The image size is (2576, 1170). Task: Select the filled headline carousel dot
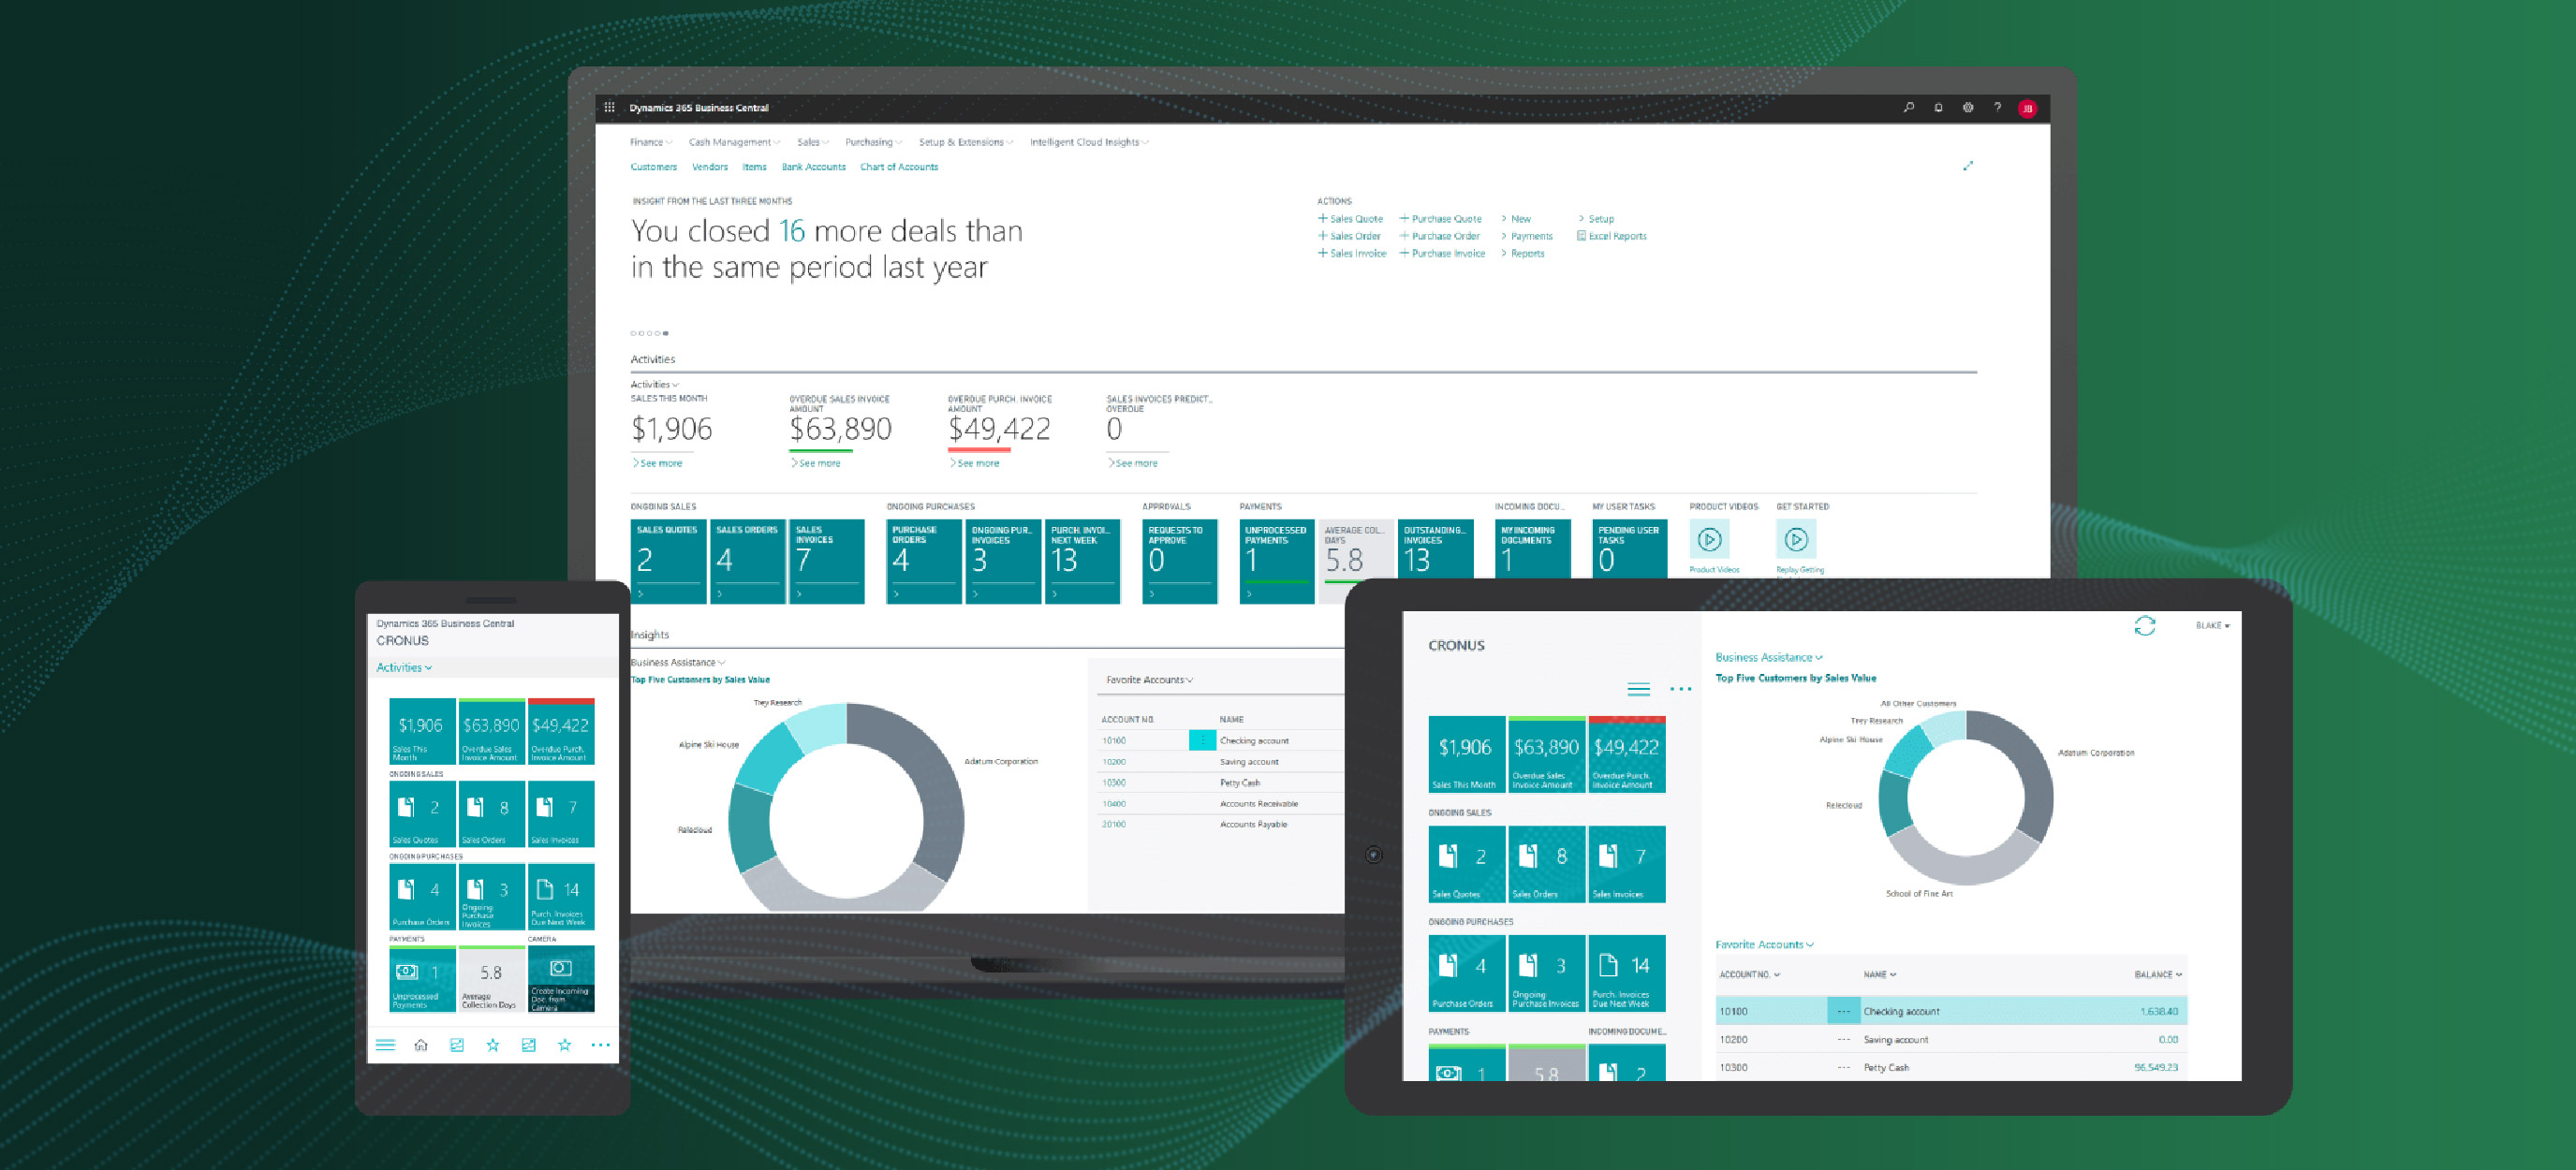point(666,333)
